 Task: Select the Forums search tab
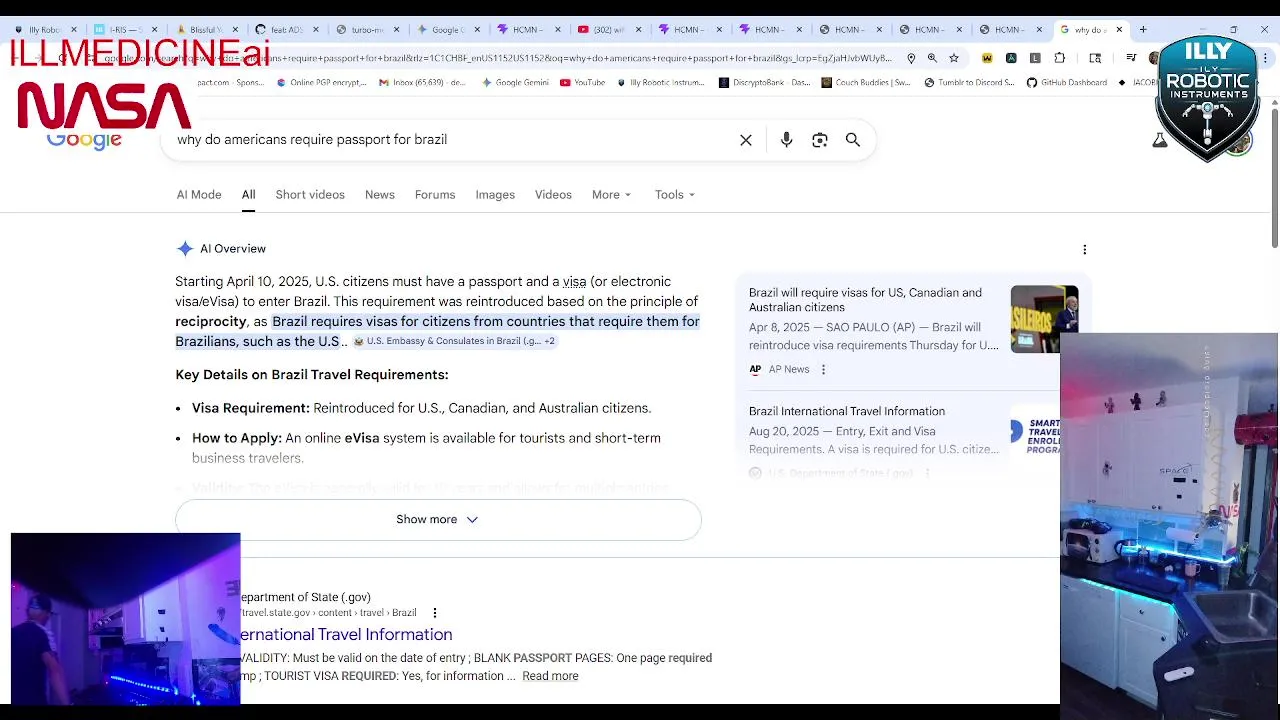coord(435,195)
